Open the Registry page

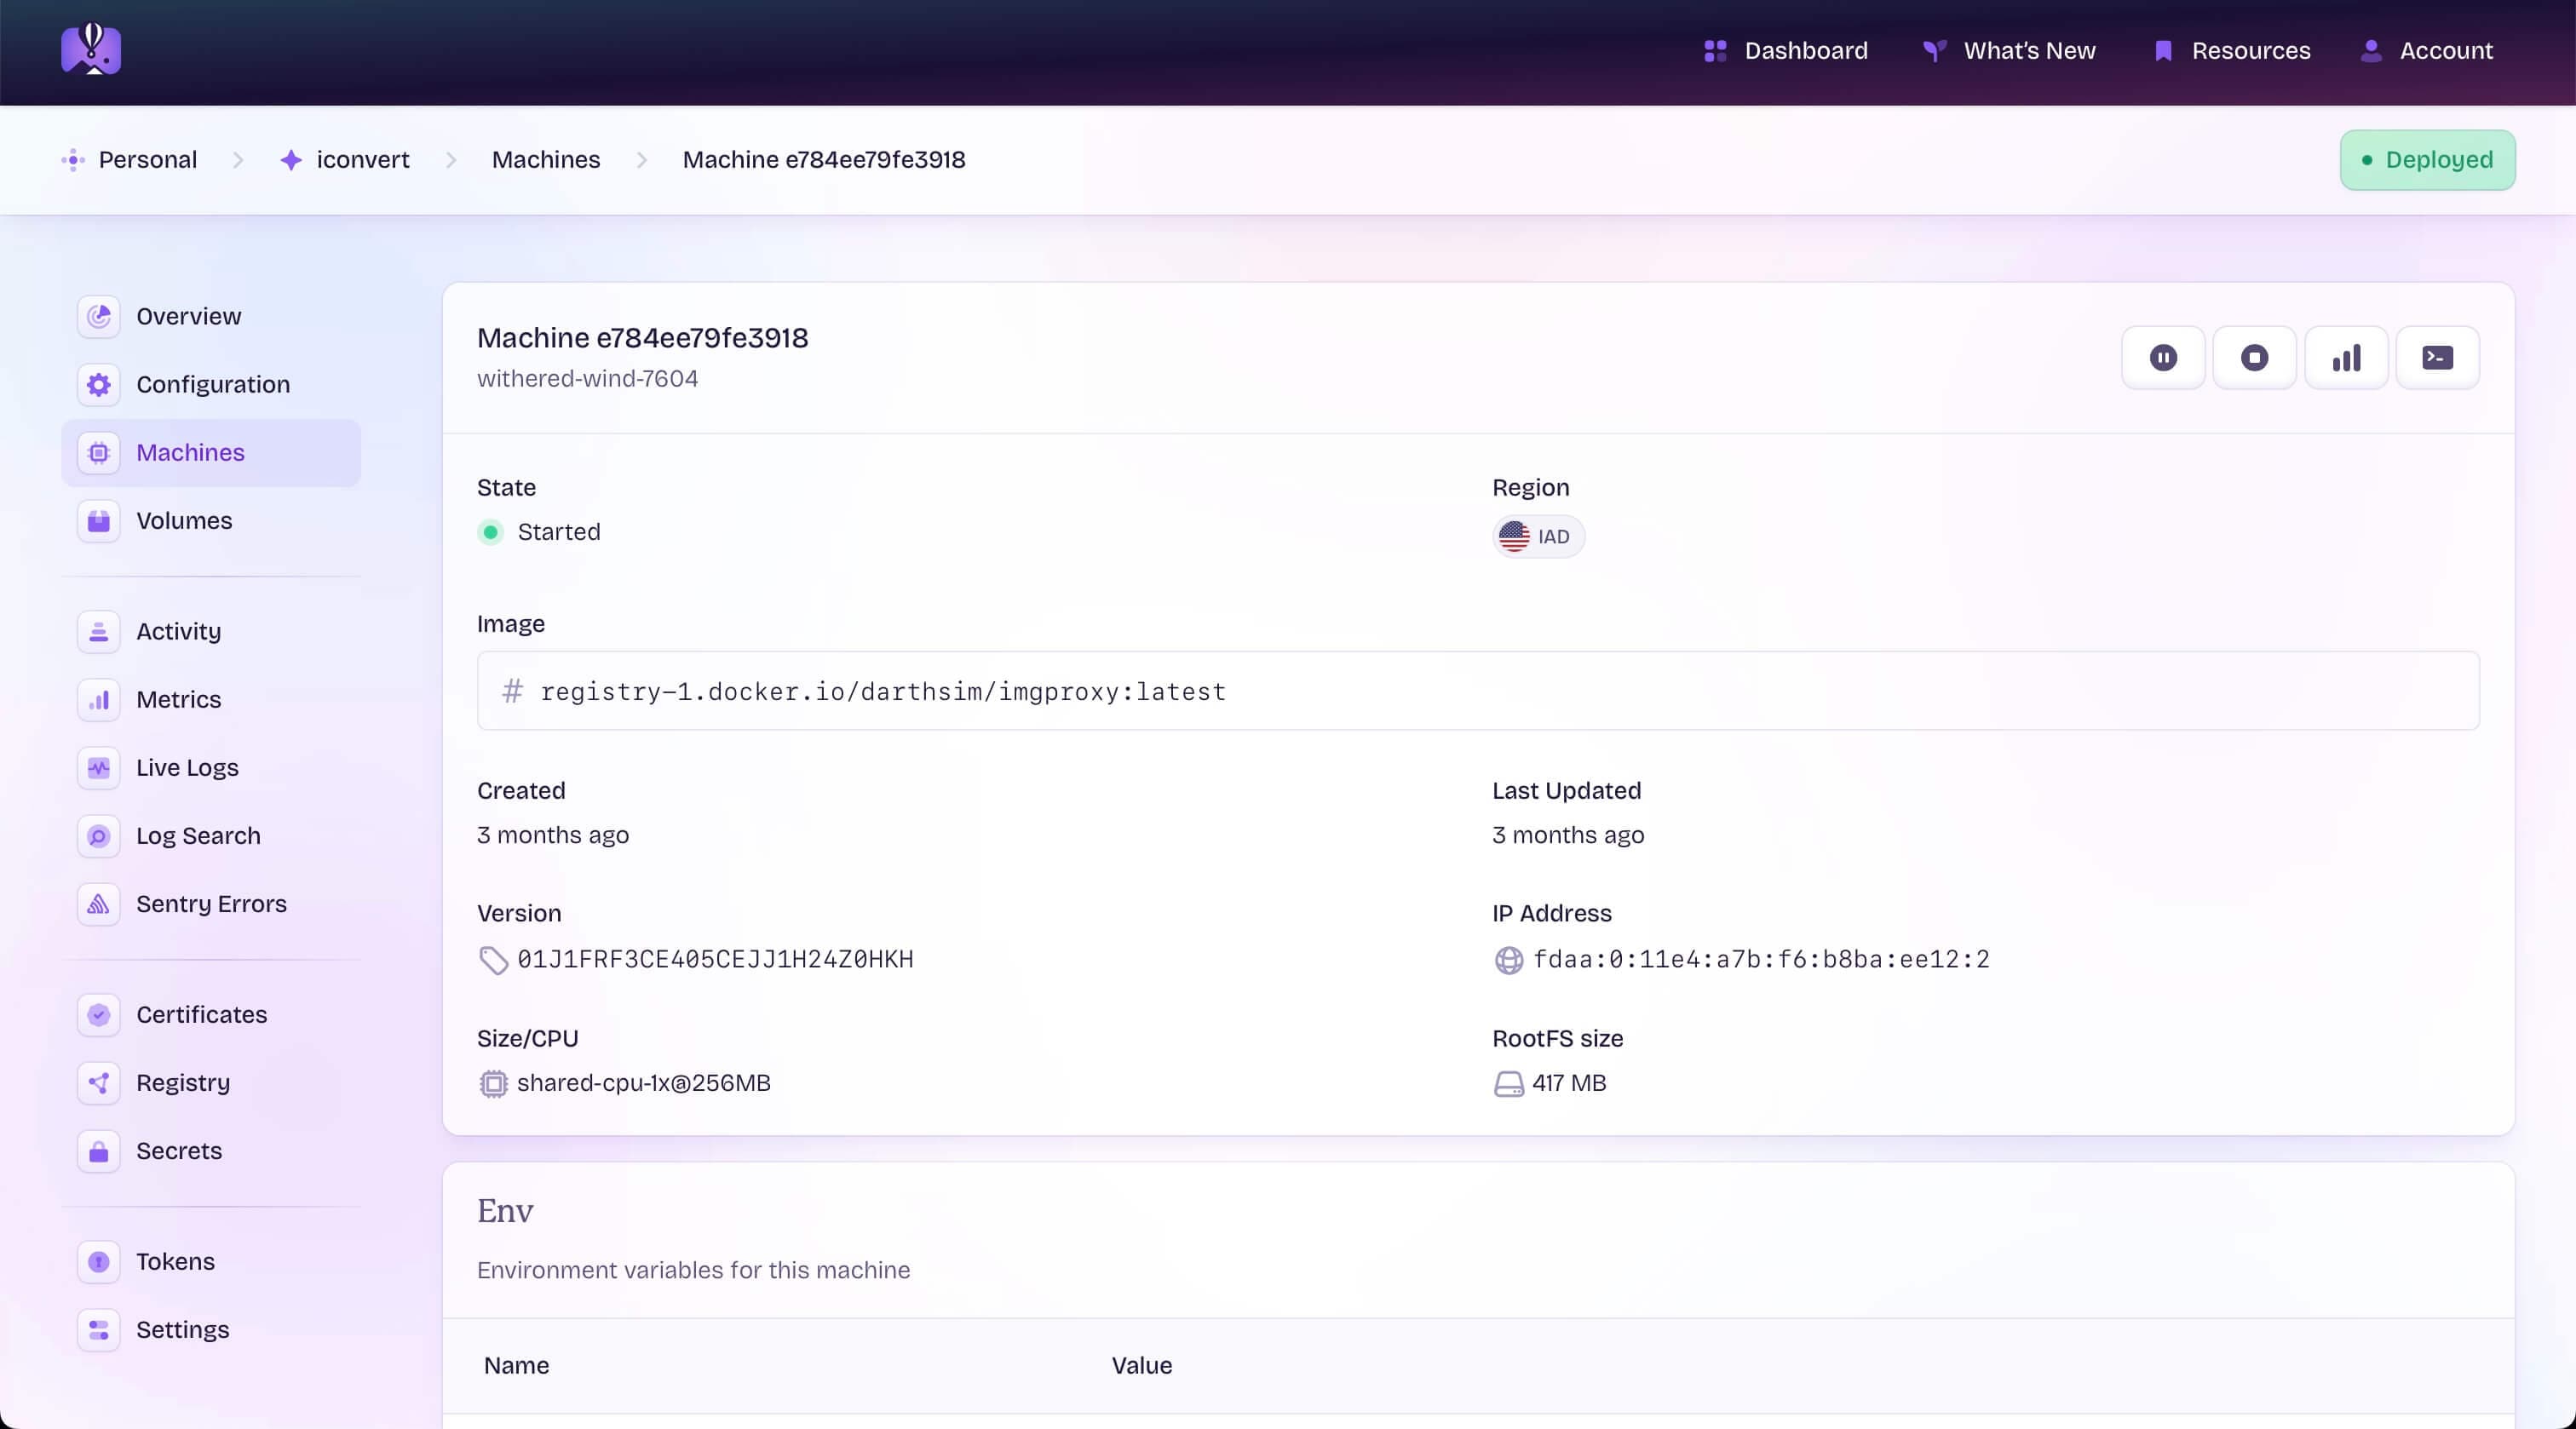point(183,1082)
